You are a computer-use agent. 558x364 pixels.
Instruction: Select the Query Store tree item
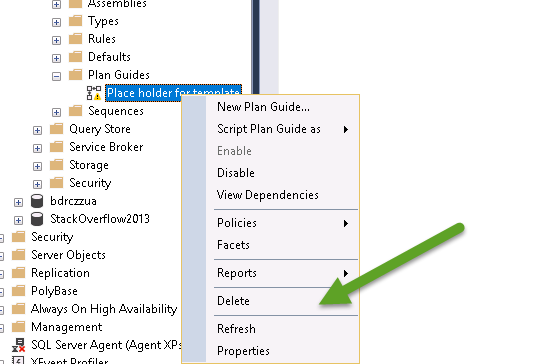click(100, 129)
